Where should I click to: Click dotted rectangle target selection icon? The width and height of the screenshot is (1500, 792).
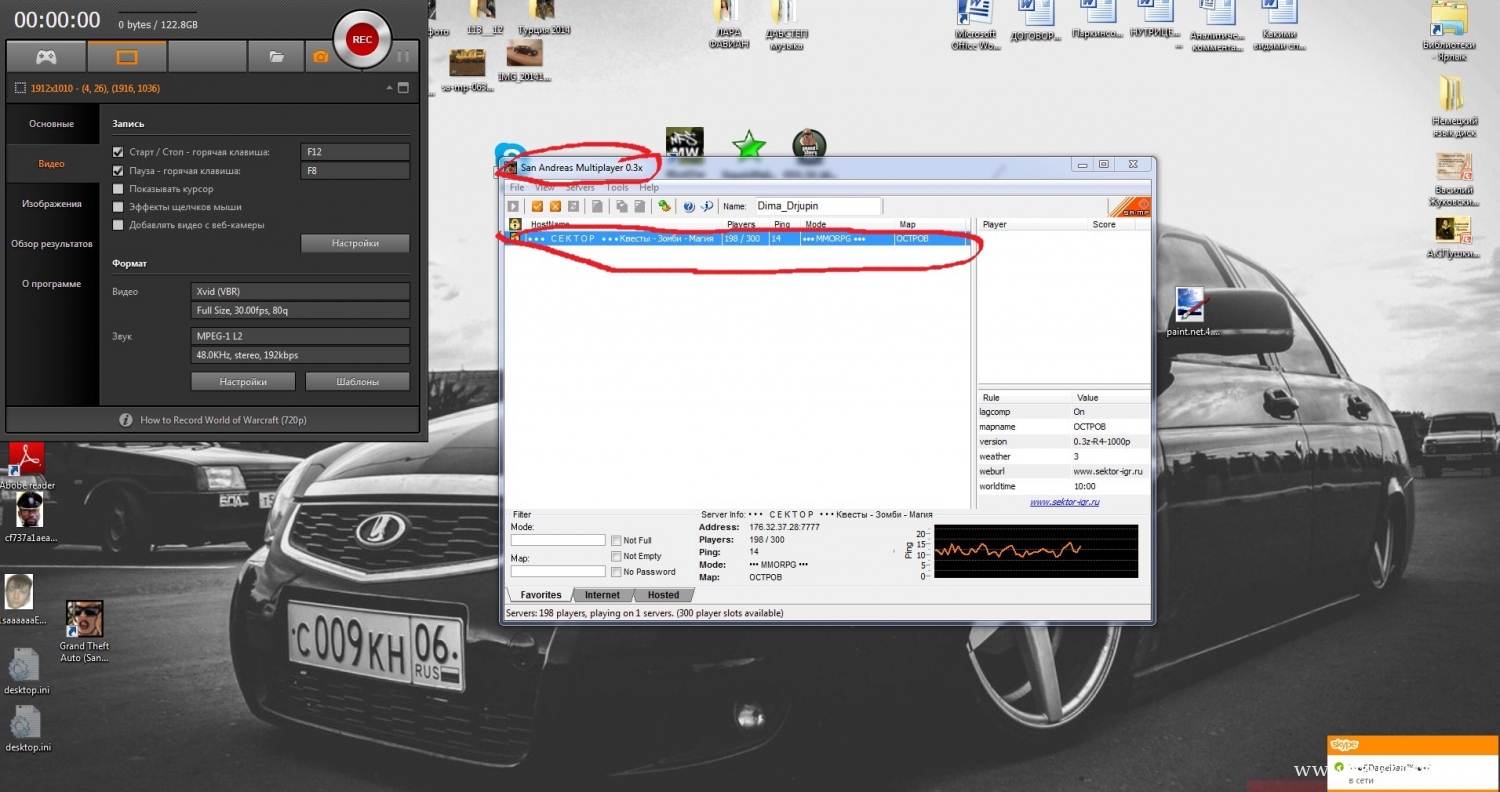pyautogui.click(x=20, y=89)
